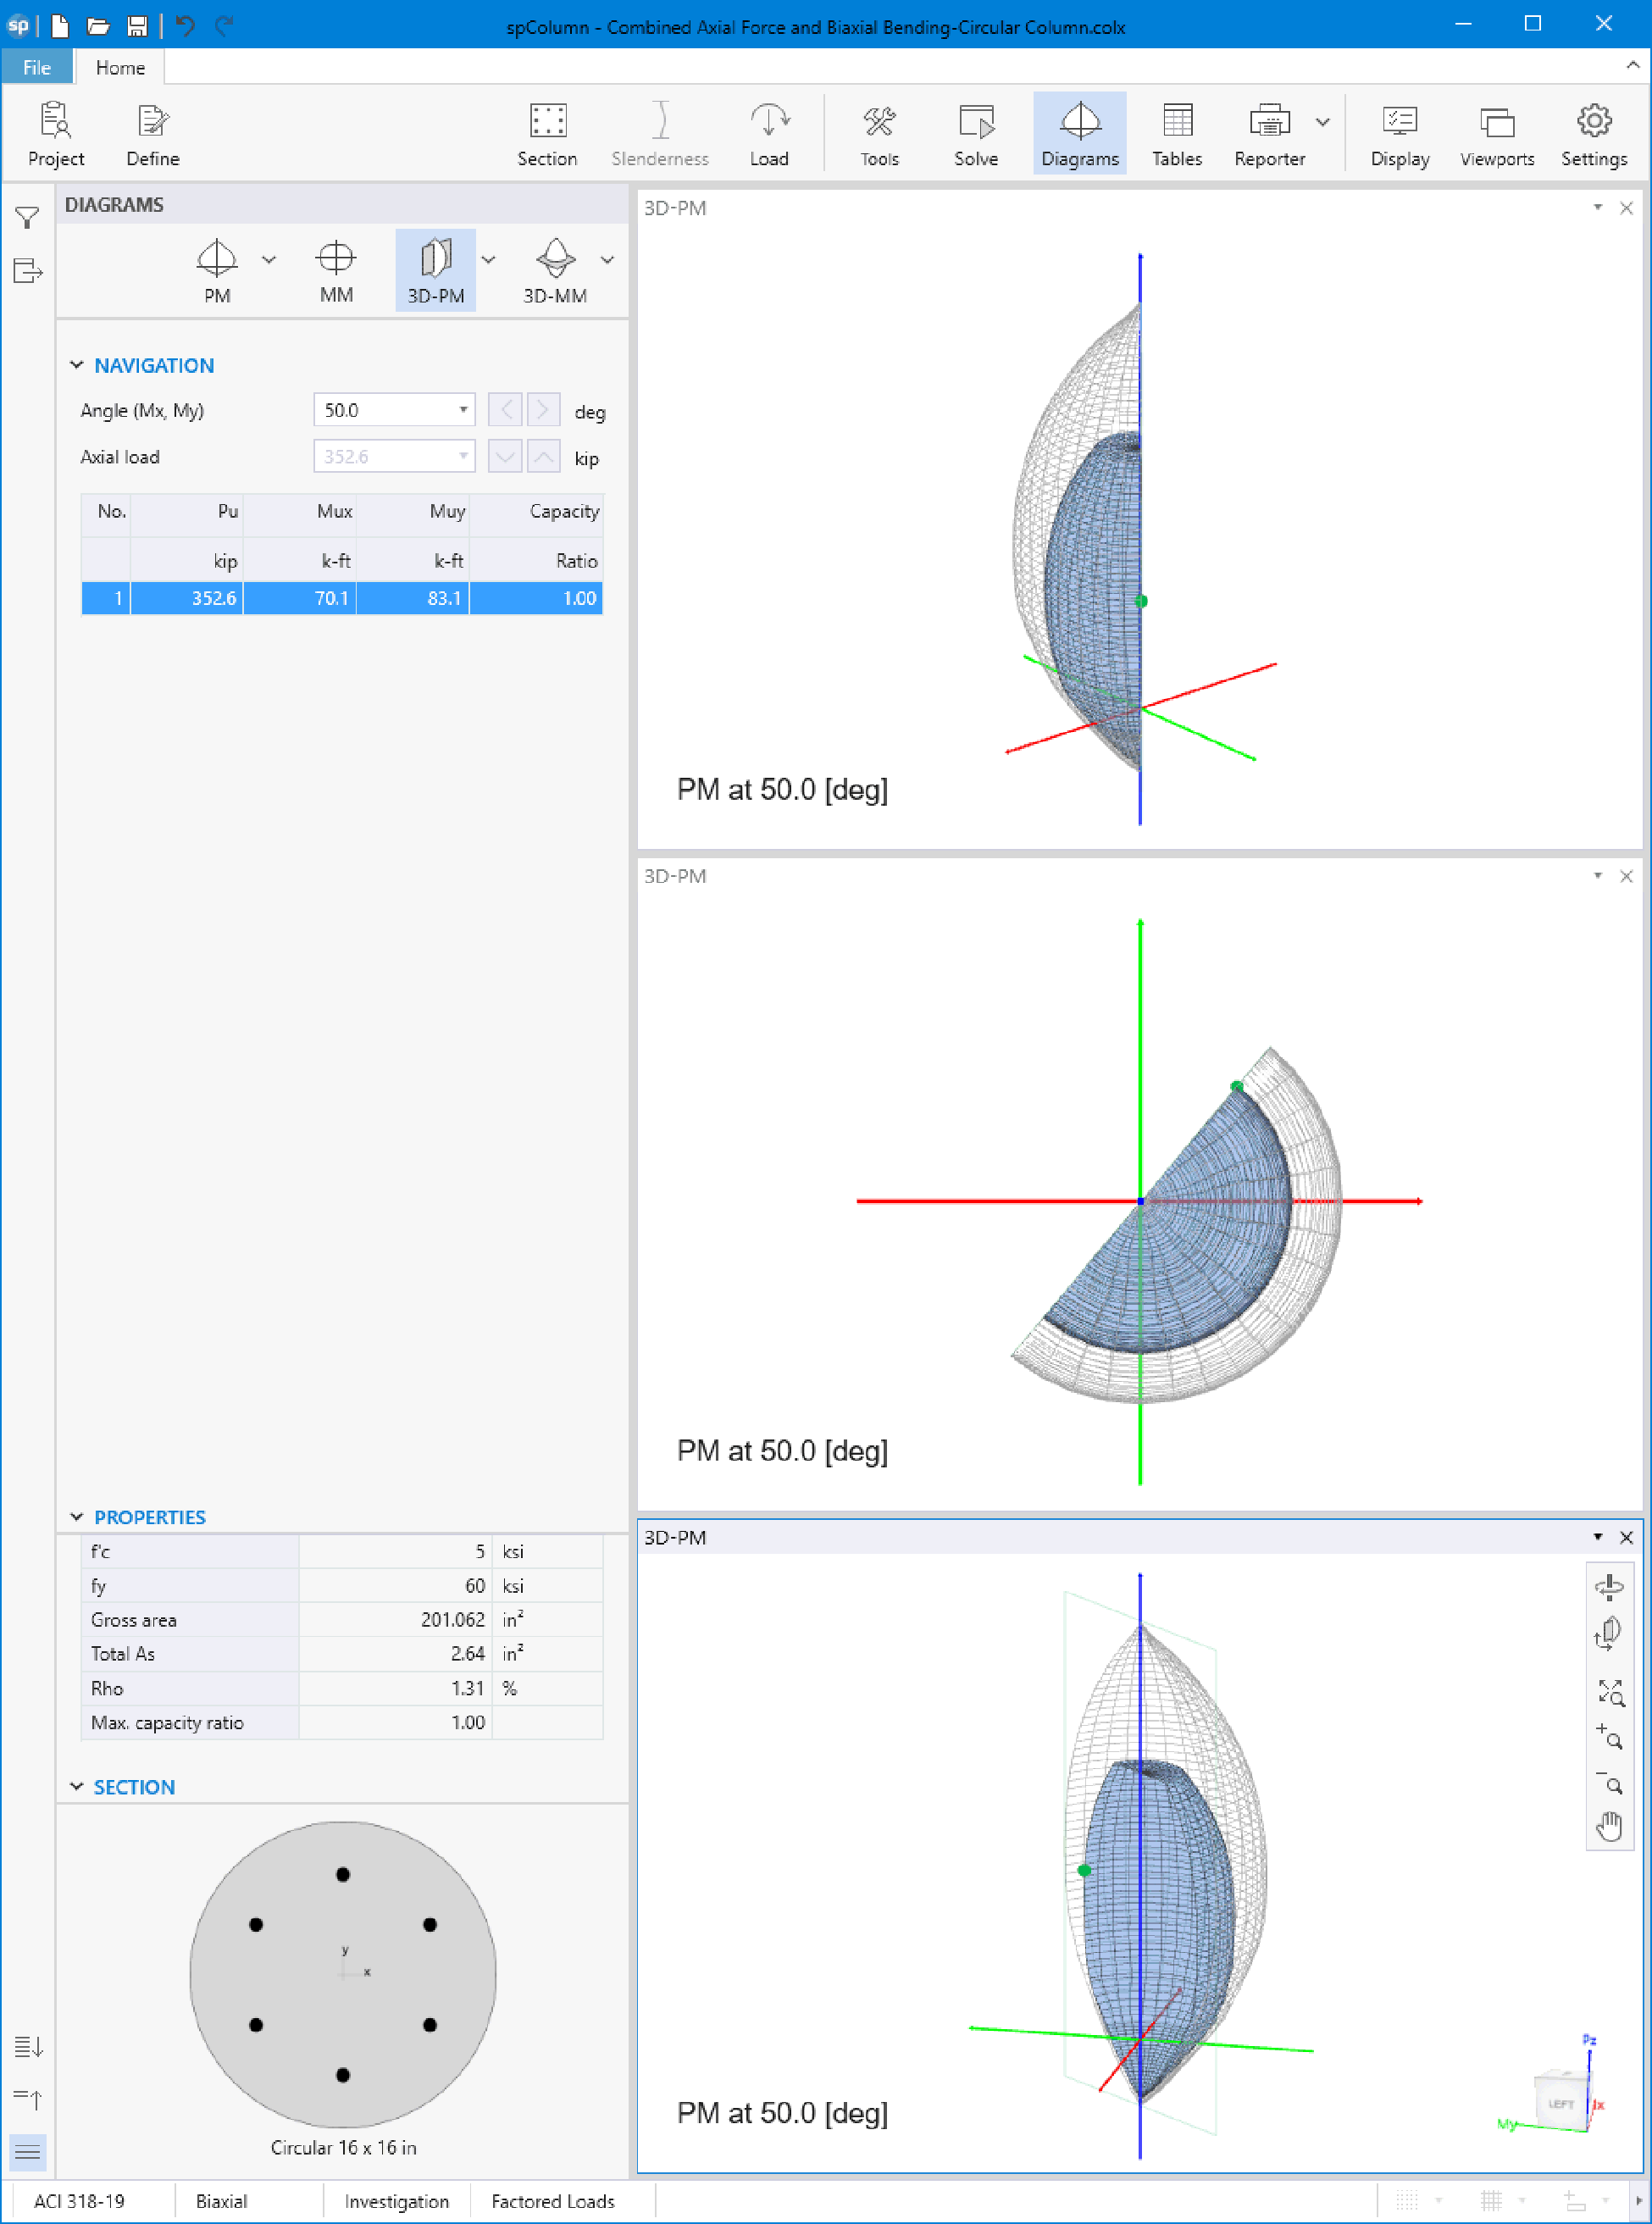This screenshot has width=1652, height=2224.
Task: Collapse the PROPERTIES section
Action: tap(77, 1517)
